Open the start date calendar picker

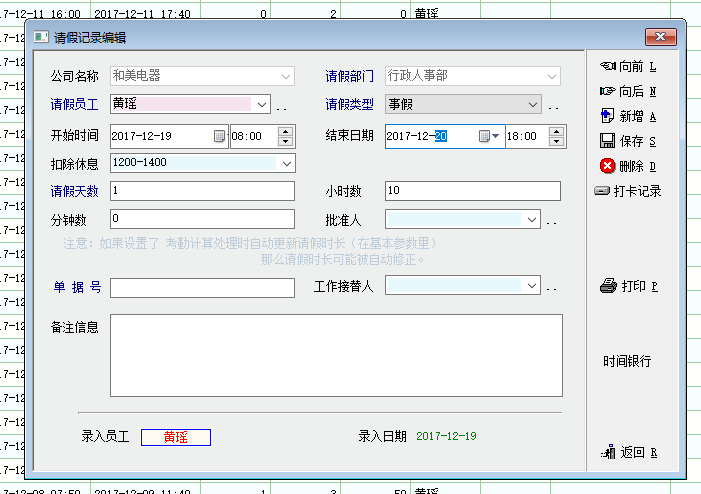pos(219,136)
